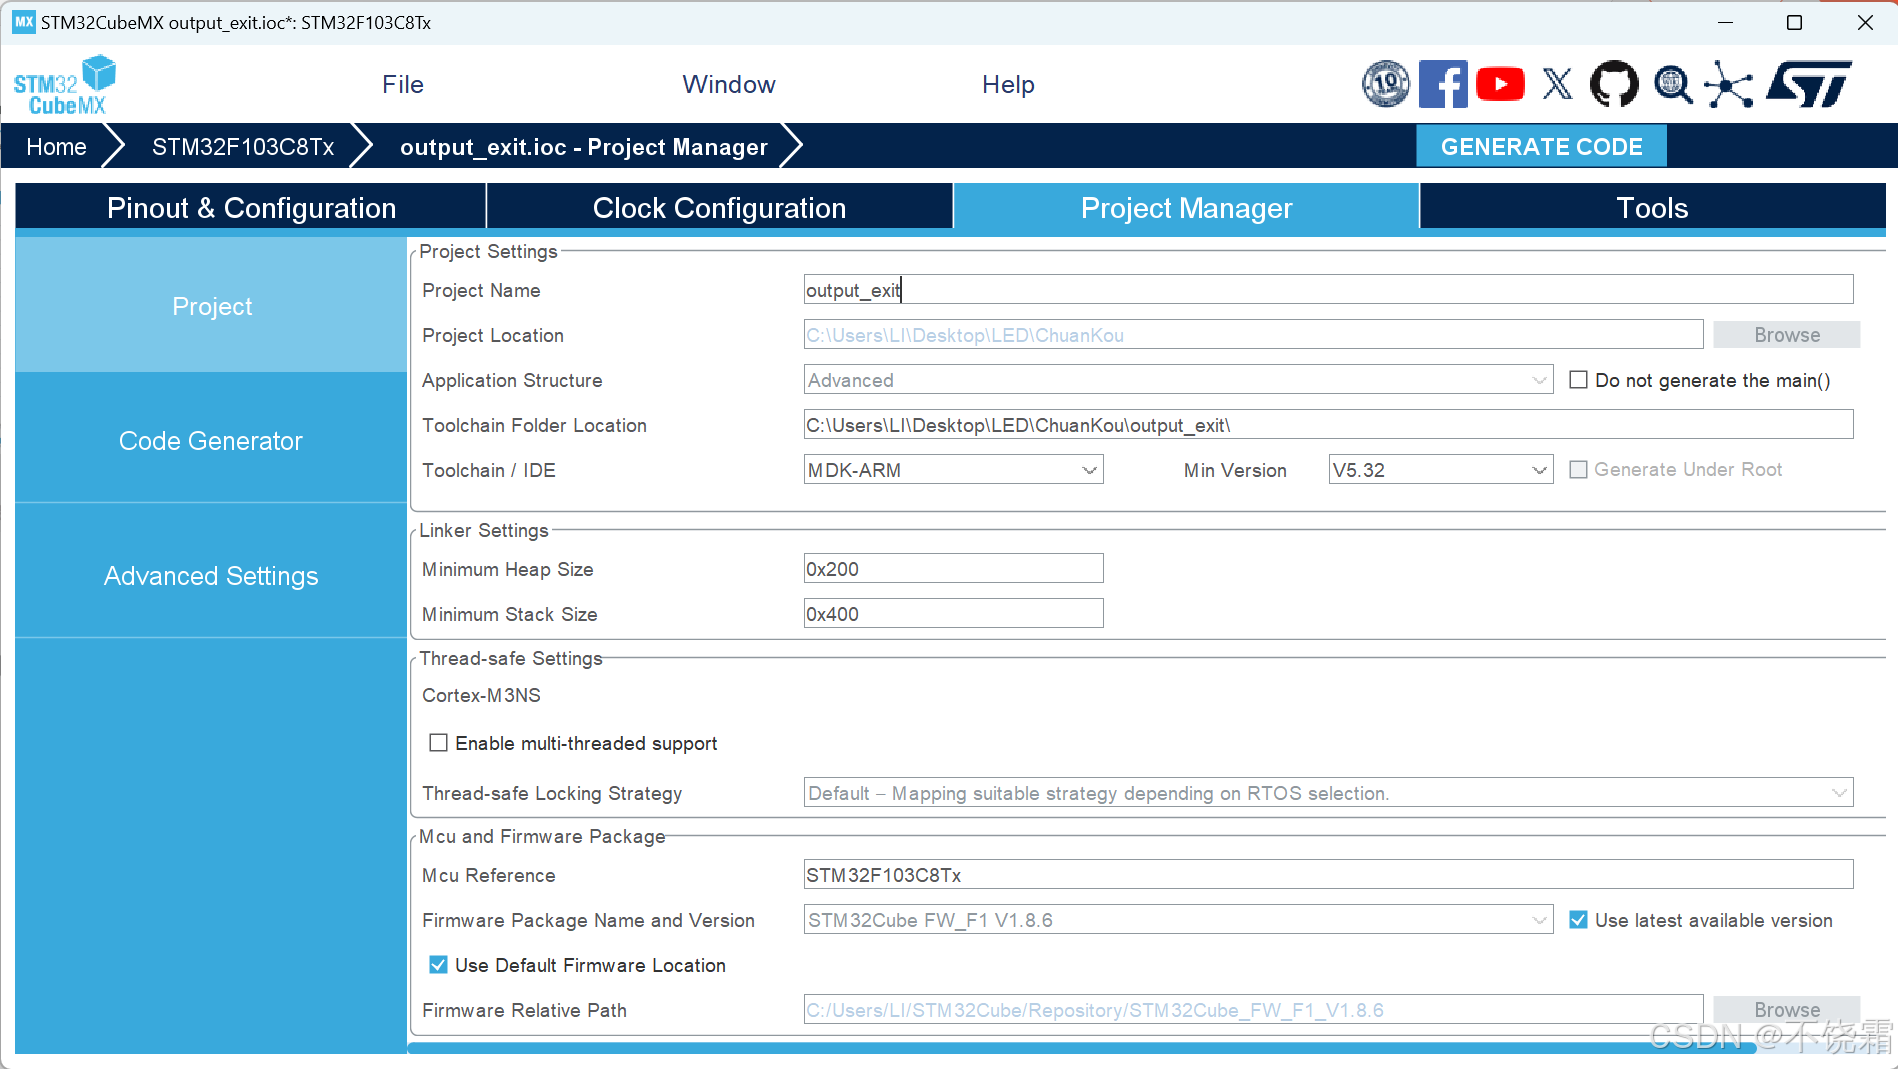Click Browse next to Firmware Relative Path

(x=1786, y=1010)
